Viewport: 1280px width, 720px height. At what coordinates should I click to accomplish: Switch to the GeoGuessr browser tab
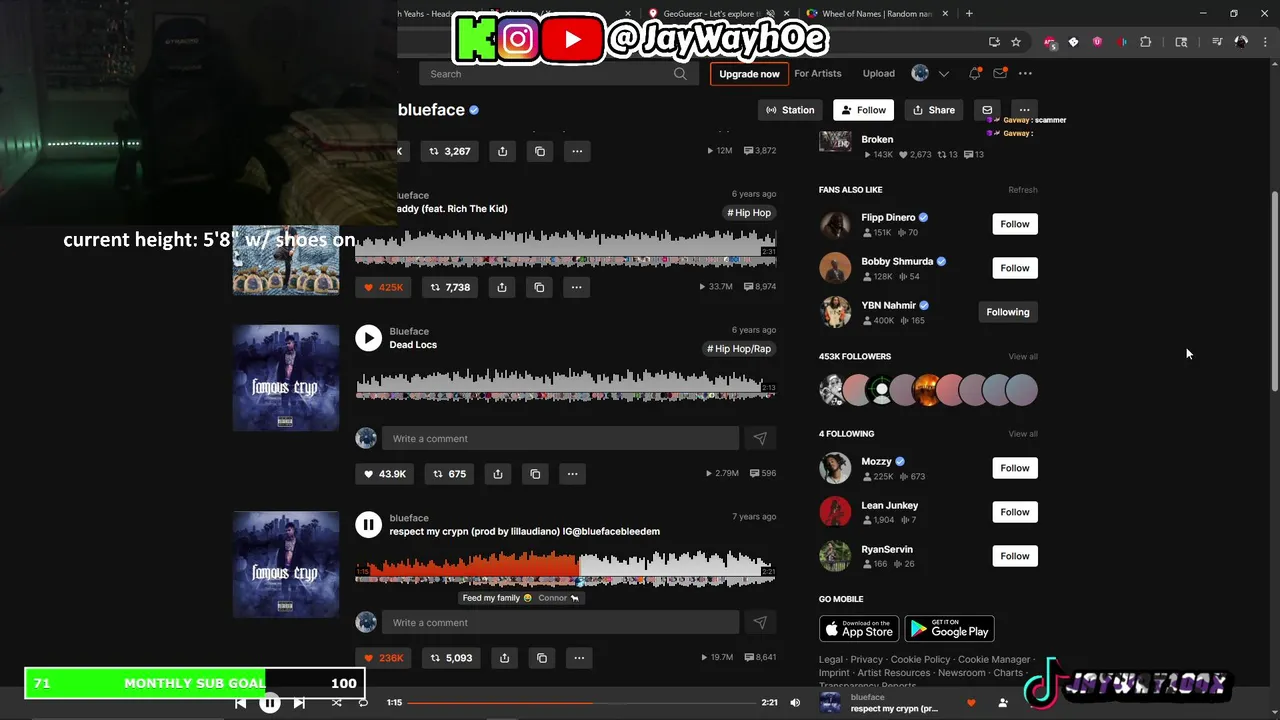715,14
